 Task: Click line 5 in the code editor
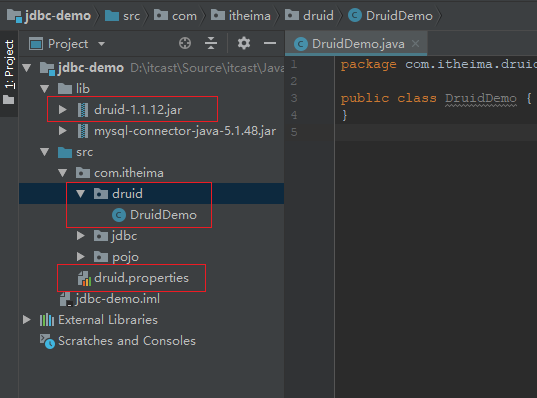point(436,132)
